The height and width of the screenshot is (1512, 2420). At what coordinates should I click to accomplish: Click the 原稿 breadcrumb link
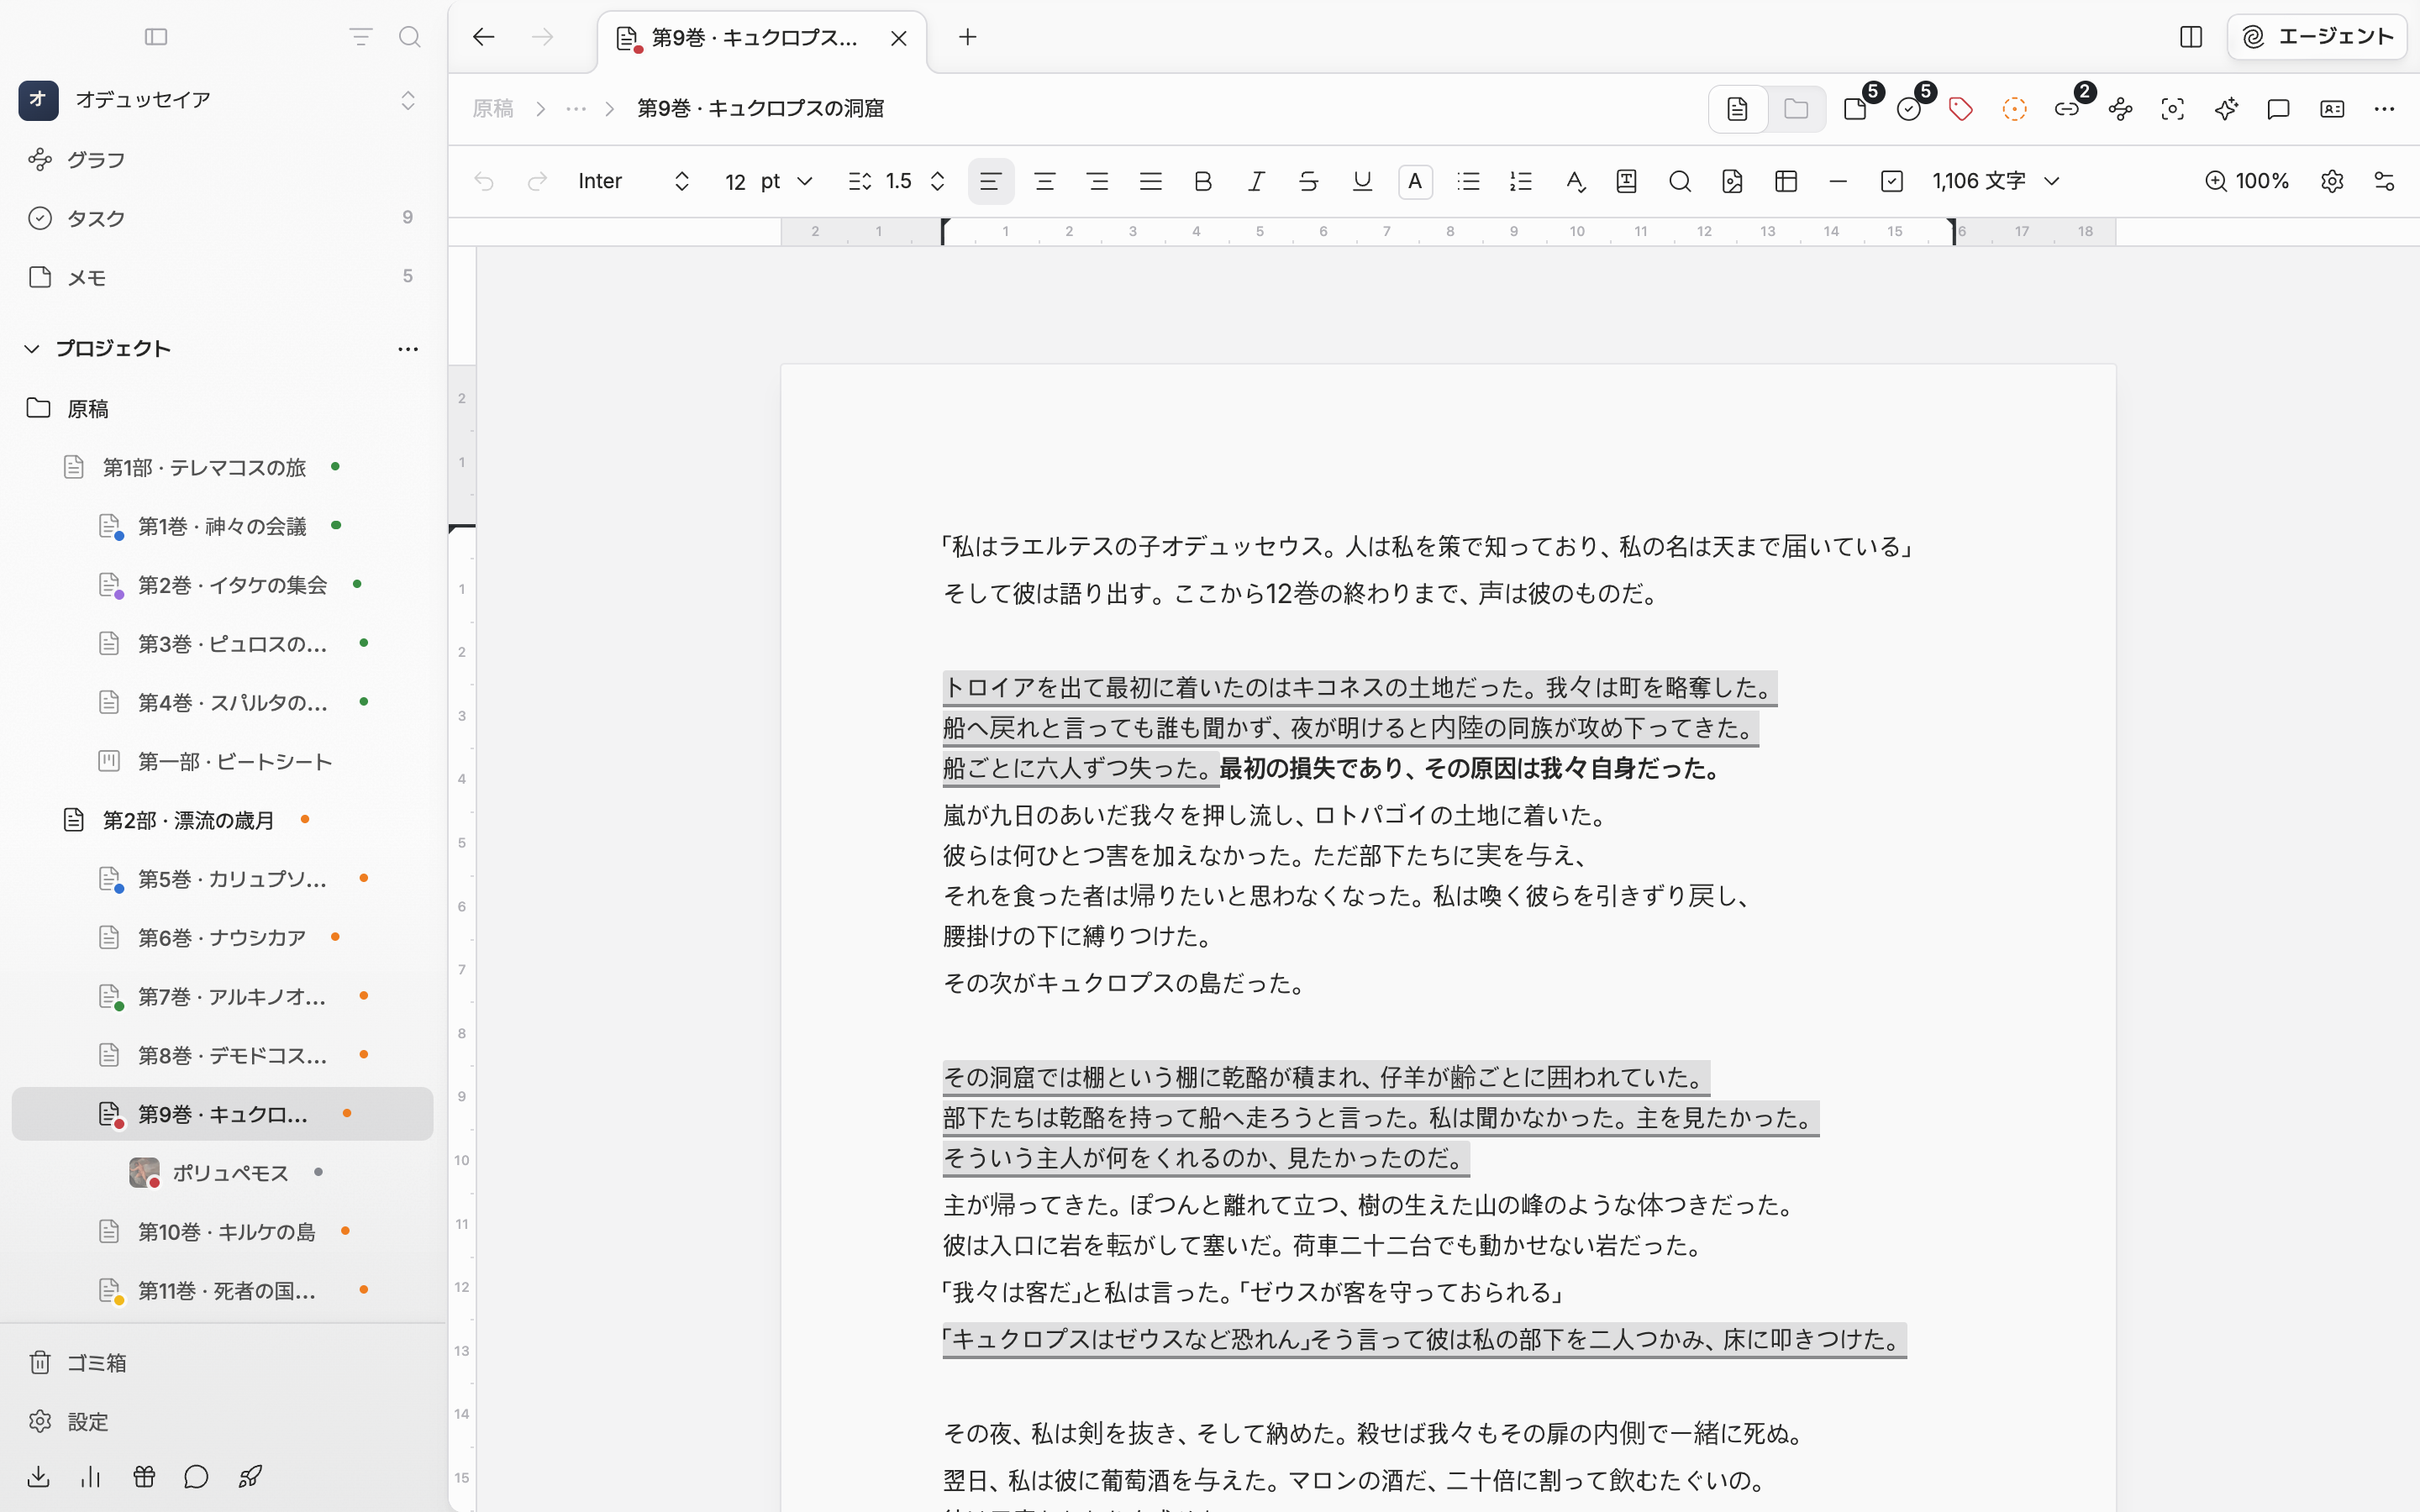[493, 108]
